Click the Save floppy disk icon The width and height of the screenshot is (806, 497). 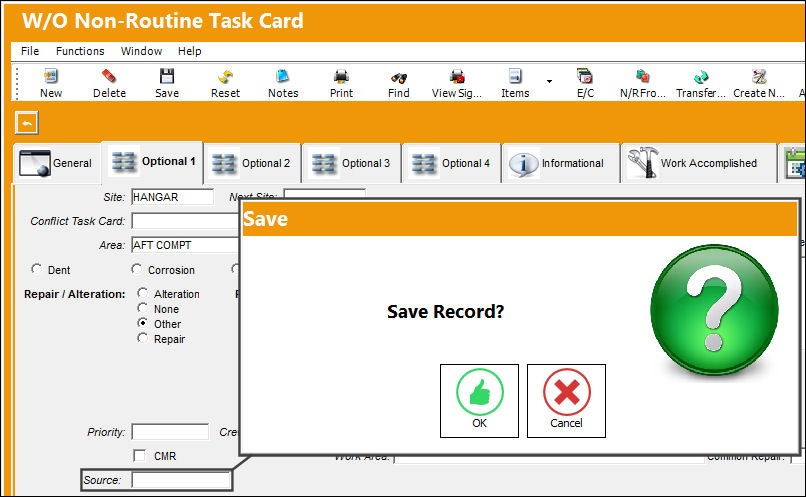[x=167, y=77]
